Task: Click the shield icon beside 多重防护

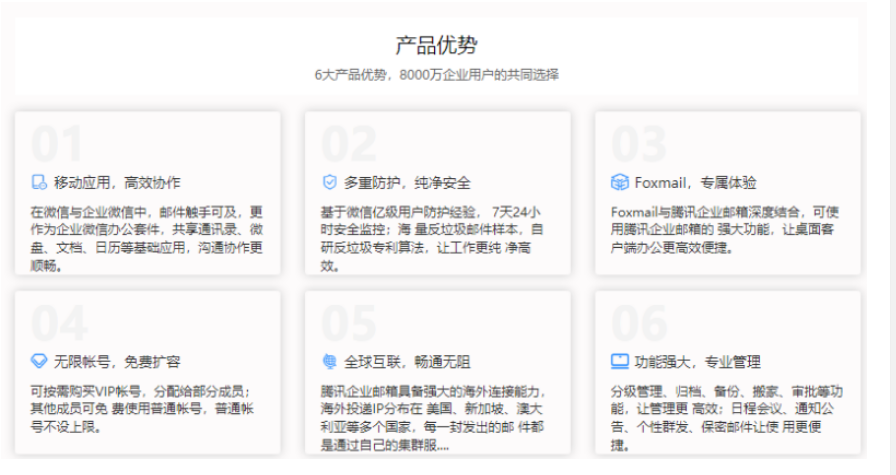Action: point(329,183)
